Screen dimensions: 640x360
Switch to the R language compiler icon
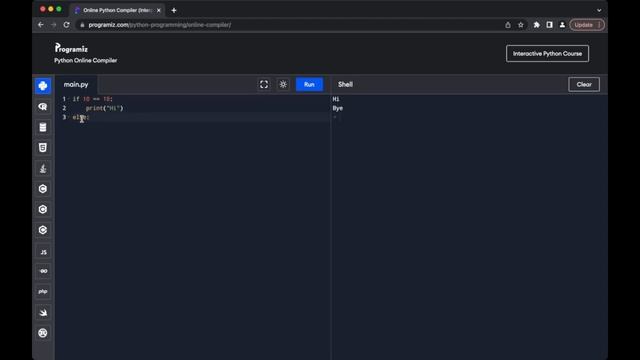[x=43, y=107]
